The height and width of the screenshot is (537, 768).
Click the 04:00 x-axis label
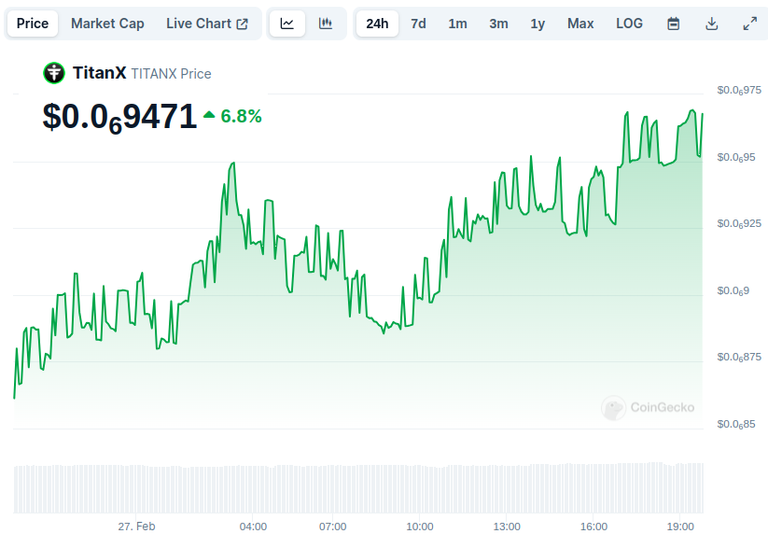coord(253,527)
